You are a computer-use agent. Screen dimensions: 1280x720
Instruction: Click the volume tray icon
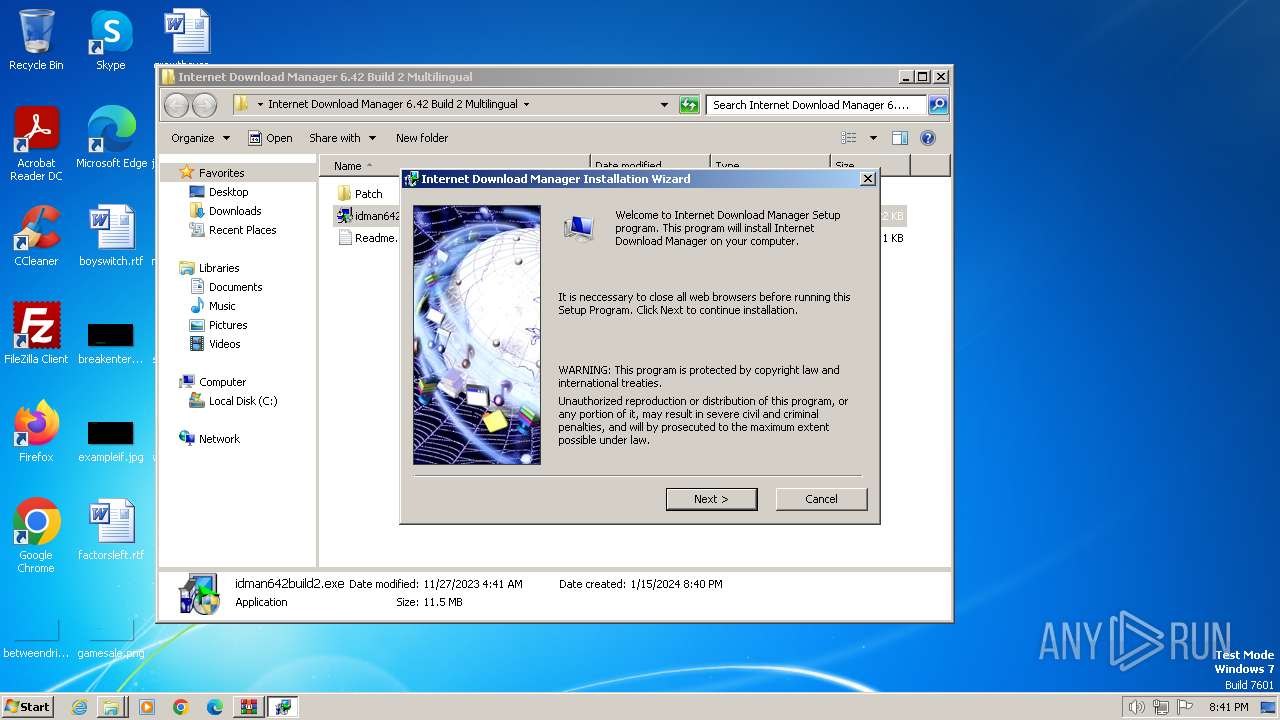click(1136, 707)
